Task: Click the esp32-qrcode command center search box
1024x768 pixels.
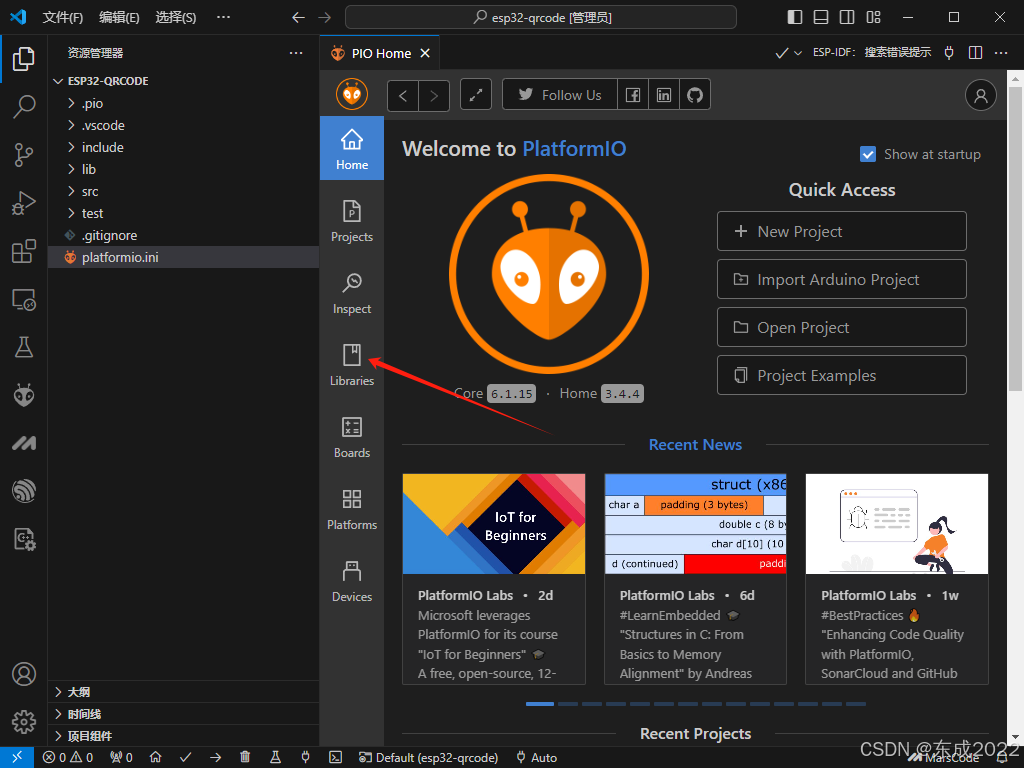Action: pos(541,17)
